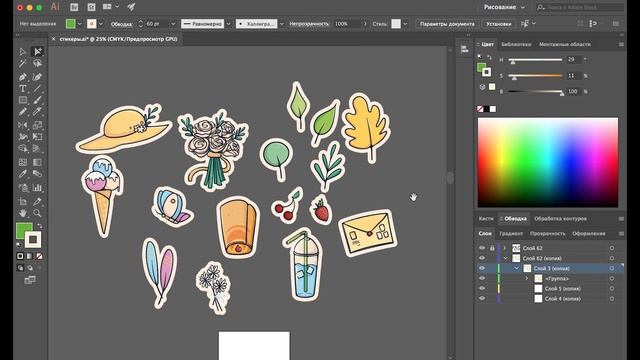Viewport: 640px width, 360px height.
Task: Switch to the Кисти tab
Action: tap(486, 219)
